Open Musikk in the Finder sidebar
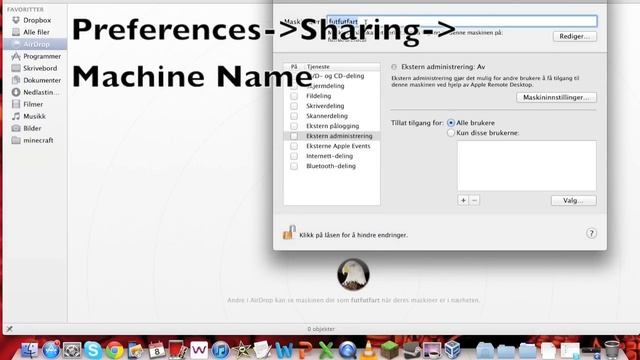 (x=29, y=116)
